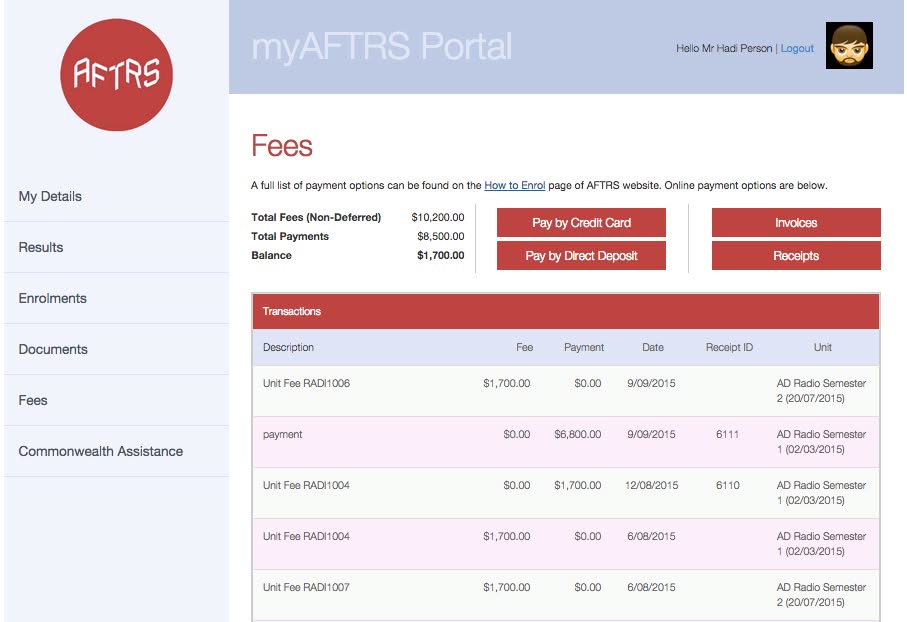The height and width of the screenshot is (622, 907).
Task: Click the Payment column header
Action: [x=584, y=347]
